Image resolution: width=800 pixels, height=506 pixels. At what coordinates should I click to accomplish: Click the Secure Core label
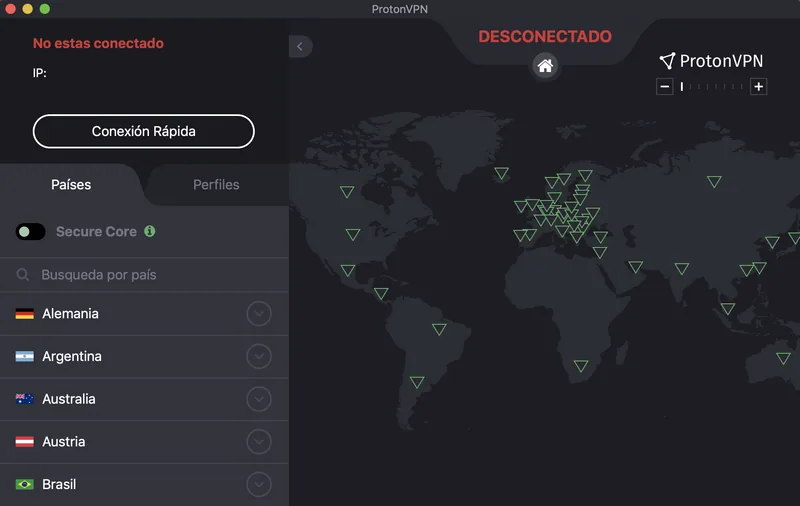pos(96,232)
